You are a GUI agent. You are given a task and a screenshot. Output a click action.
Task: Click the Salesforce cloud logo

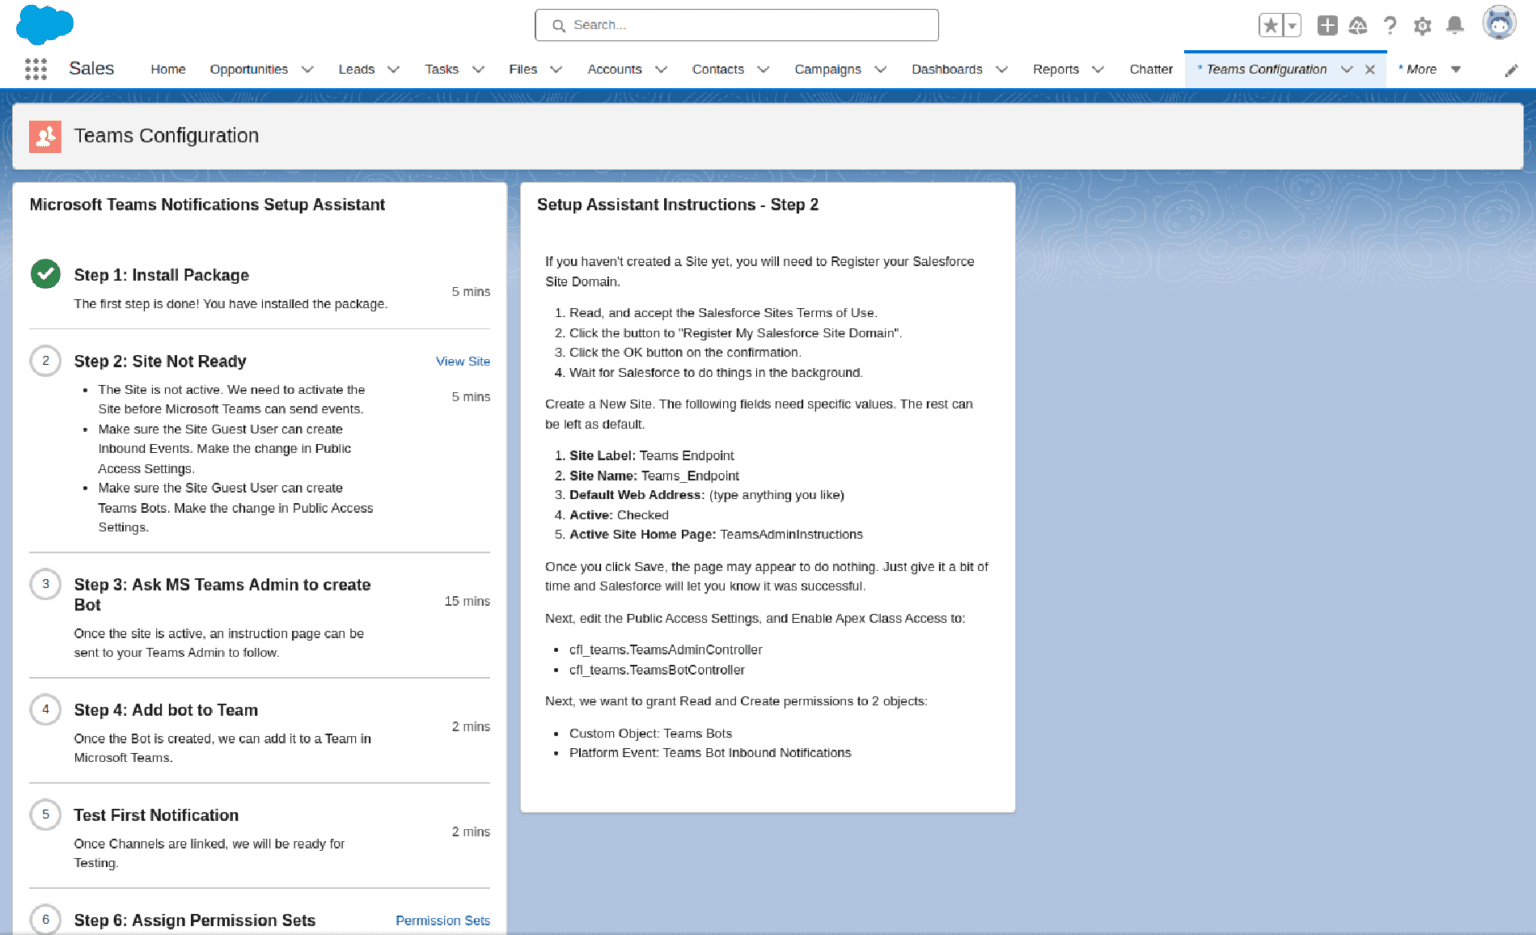[x=45, y=24]
